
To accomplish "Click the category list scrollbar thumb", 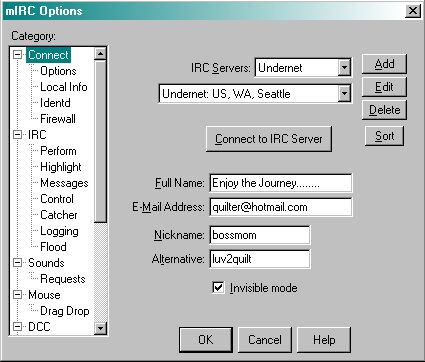I will [x=100, y=141].
